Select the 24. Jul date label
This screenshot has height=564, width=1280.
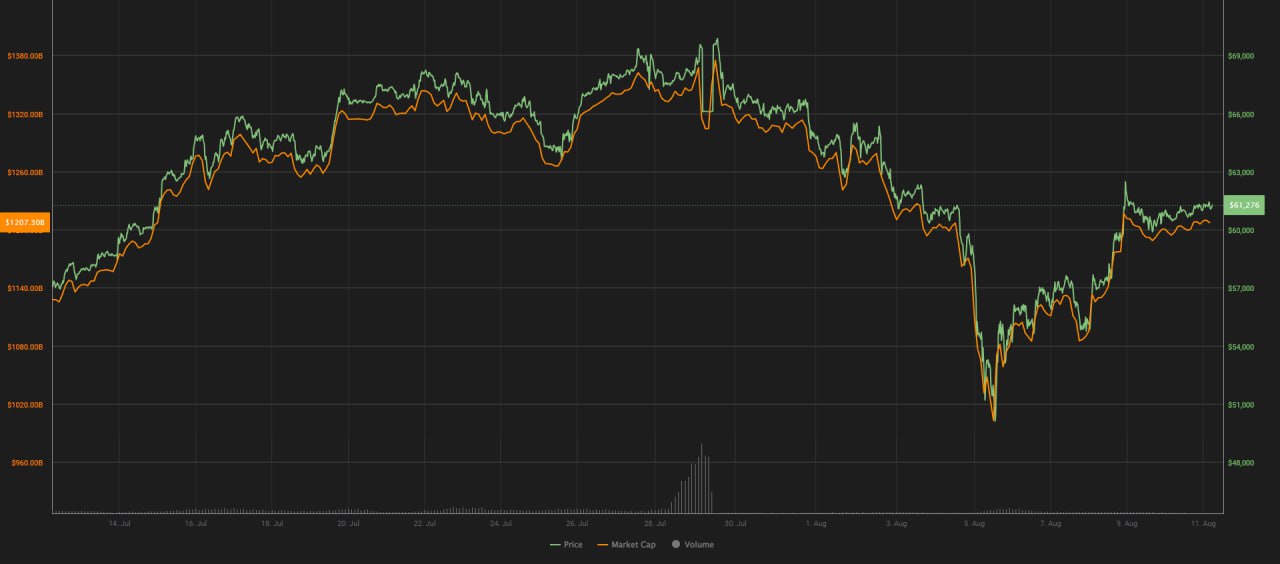click(x=502, y=523)
